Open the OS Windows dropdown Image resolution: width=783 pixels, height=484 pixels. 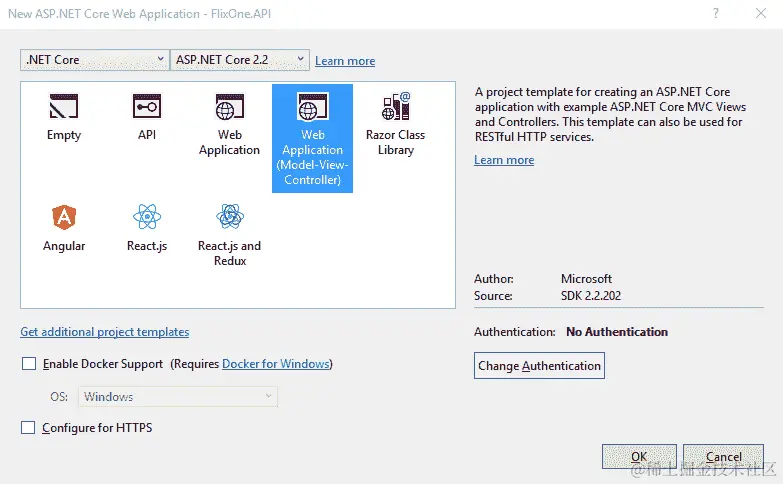(178, 397)
